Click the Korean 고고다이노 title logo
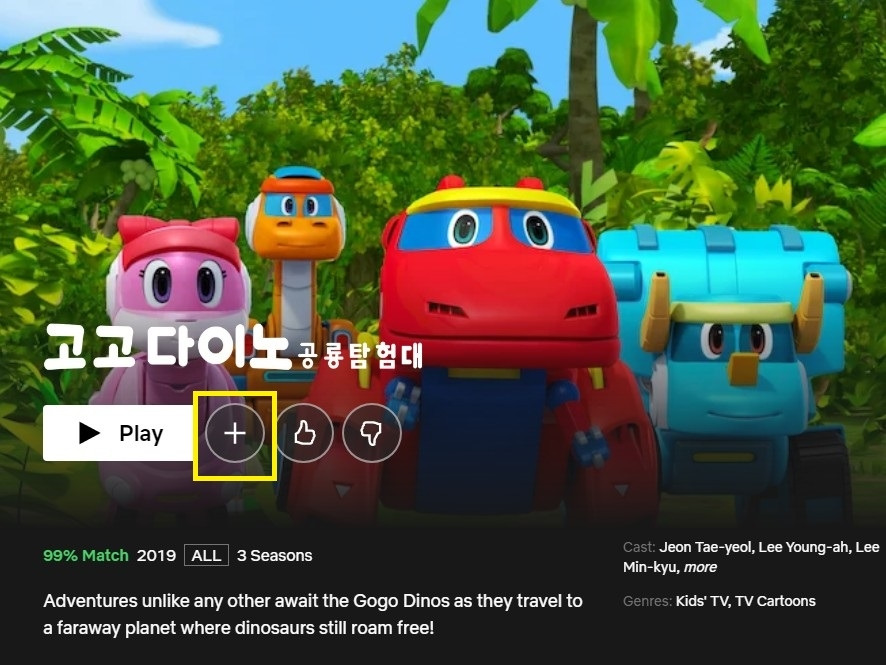 click(x=233, y=347)
